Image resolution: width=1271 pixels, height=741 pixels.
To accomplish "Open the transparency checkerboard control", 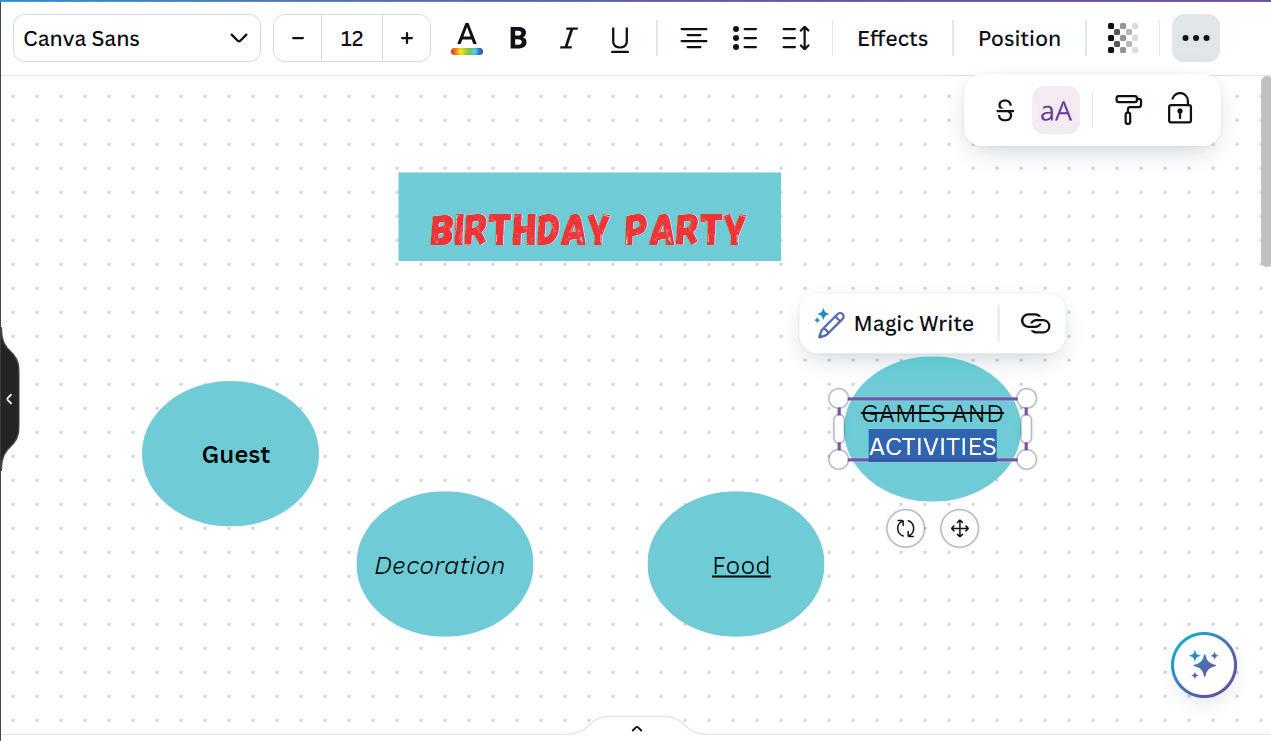I will pos(1123,38).
